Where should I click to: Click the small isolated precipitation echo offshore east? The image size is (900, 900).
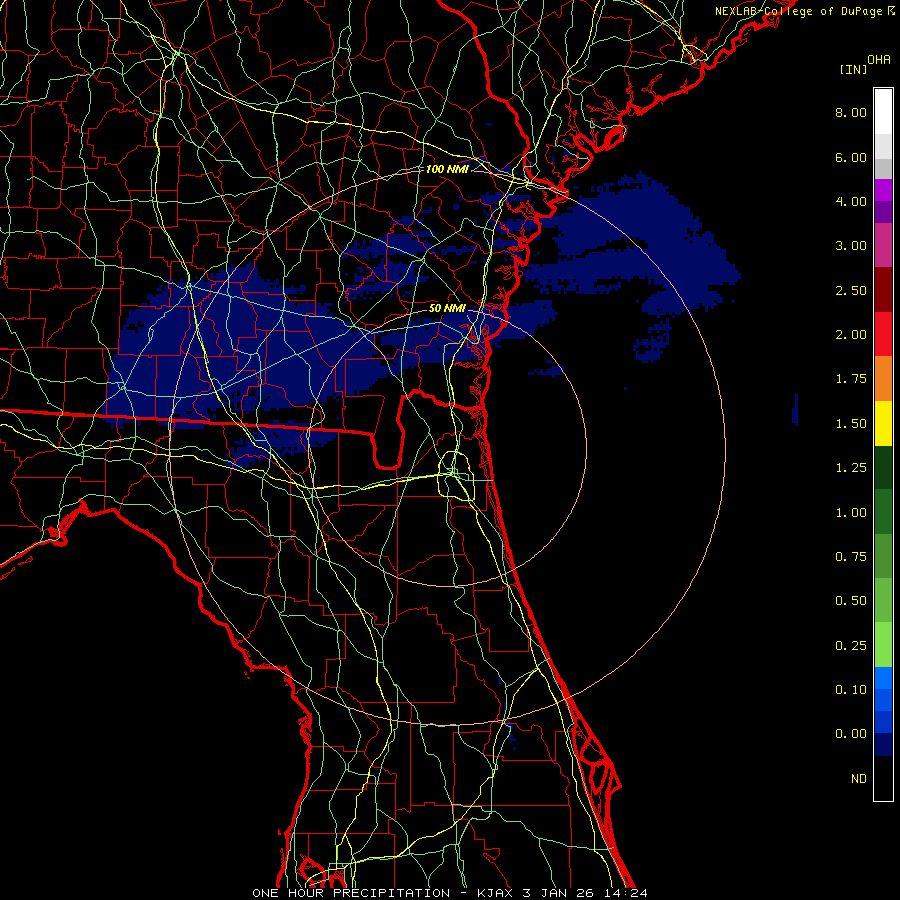click(795, 409)
